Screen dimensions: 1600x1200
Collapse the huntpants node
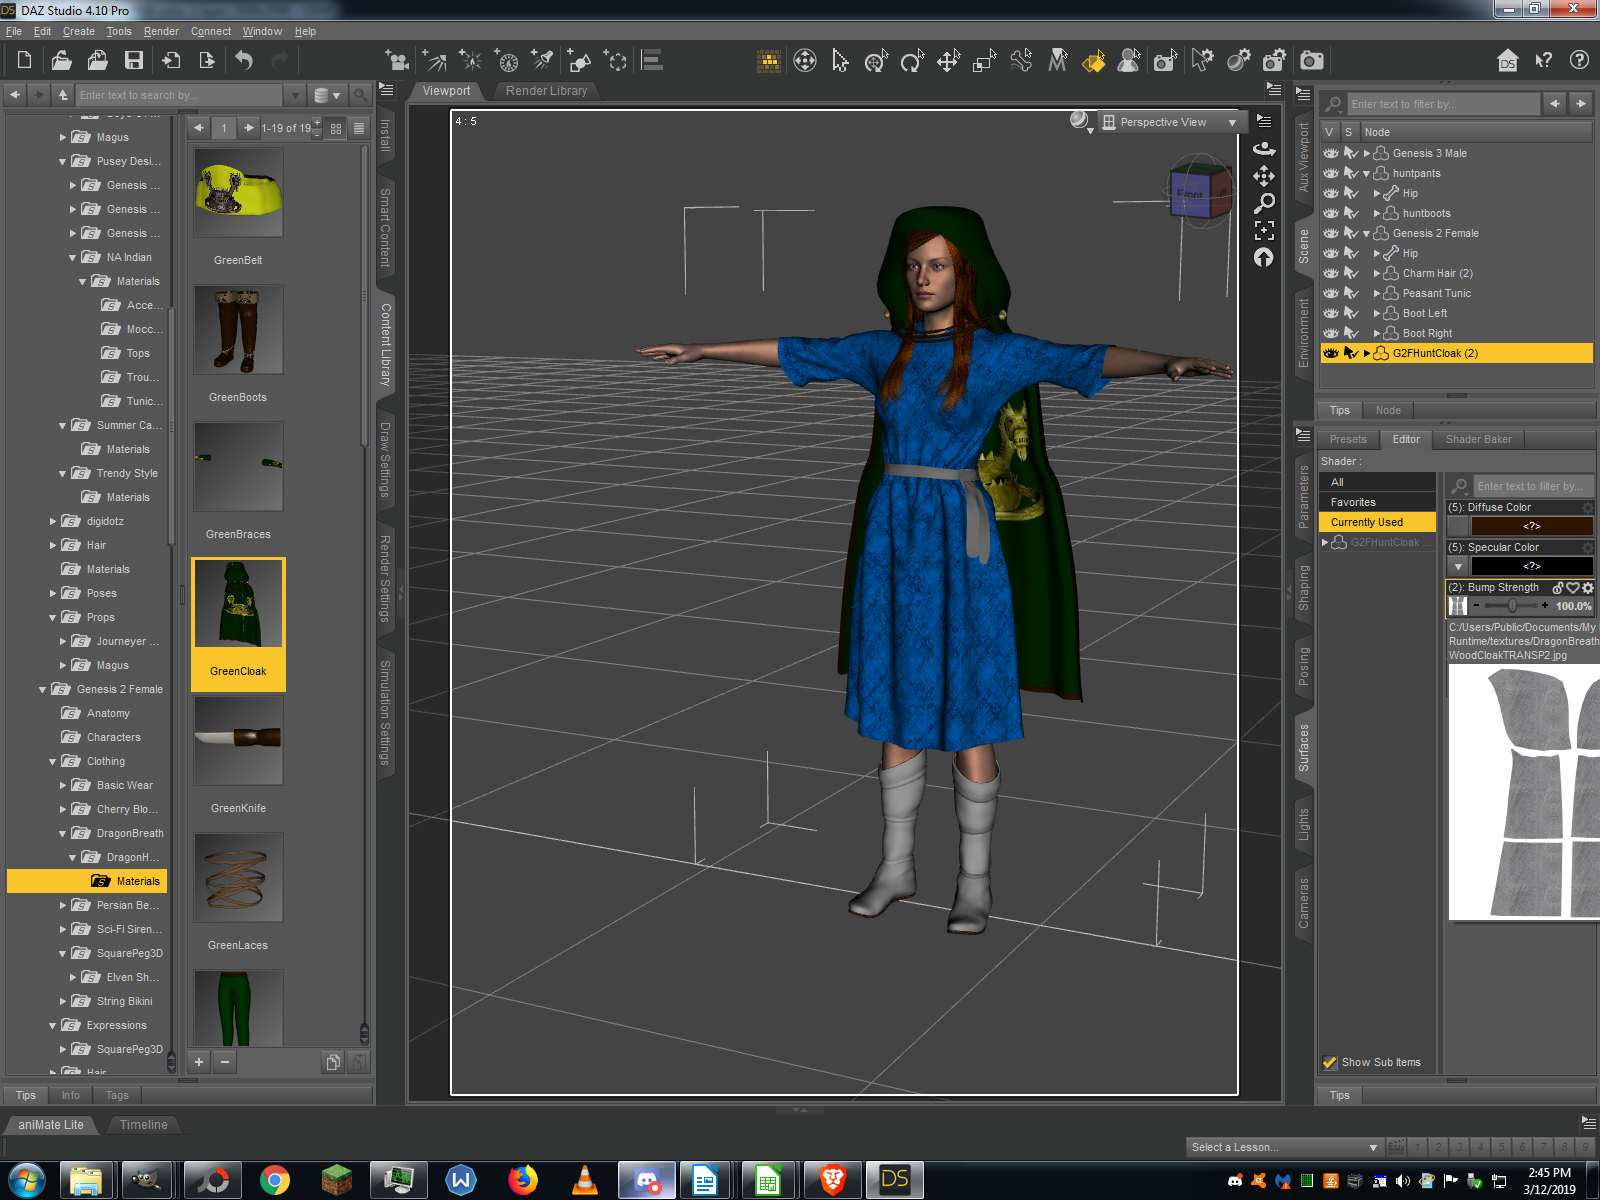(1367, 173)
